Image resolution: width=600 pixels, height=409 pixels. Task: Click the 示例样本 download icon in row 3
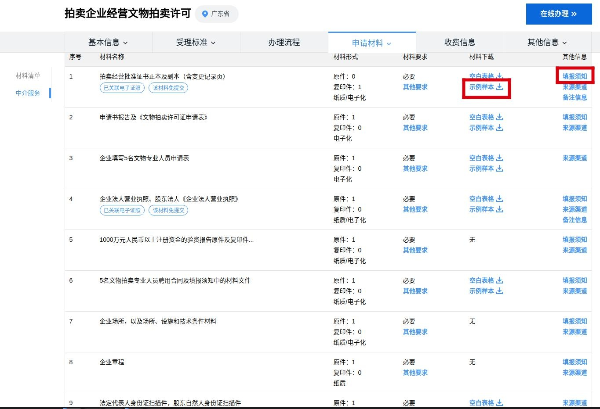click(x=499, y=169)
